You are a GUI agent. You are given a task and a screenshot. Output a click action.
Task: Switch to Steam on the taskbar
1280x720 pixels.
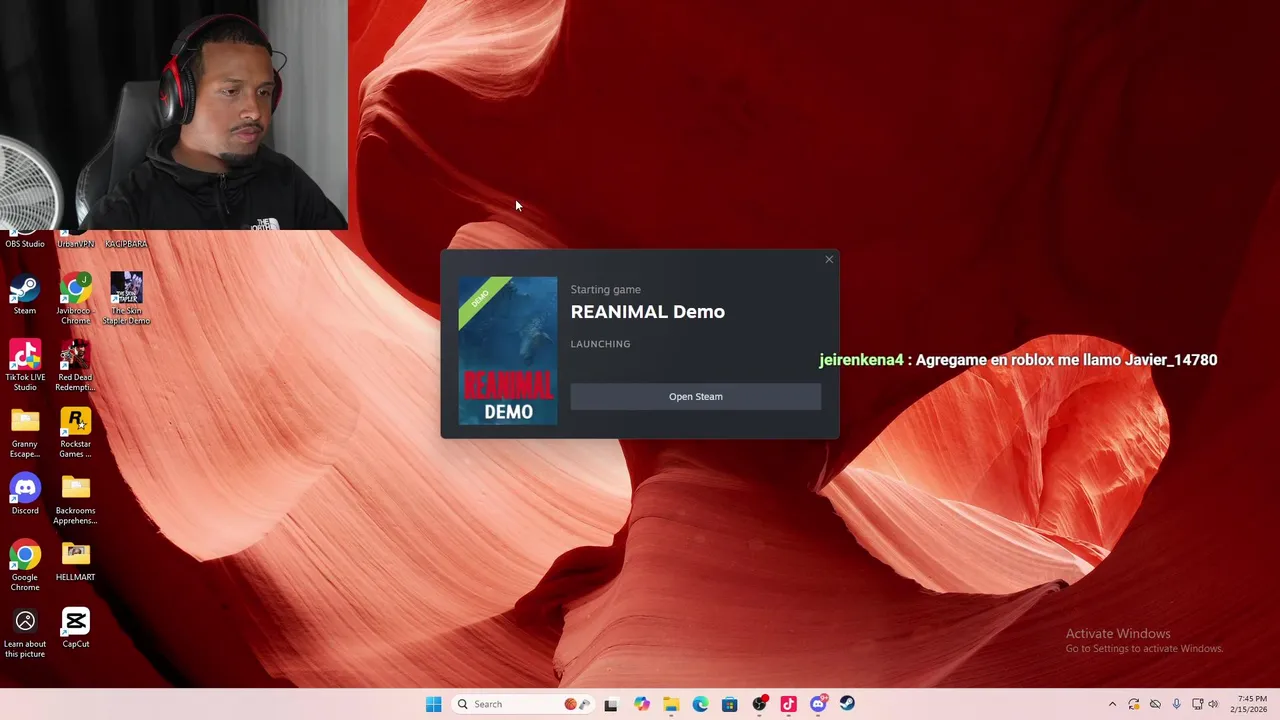[847, 704]
